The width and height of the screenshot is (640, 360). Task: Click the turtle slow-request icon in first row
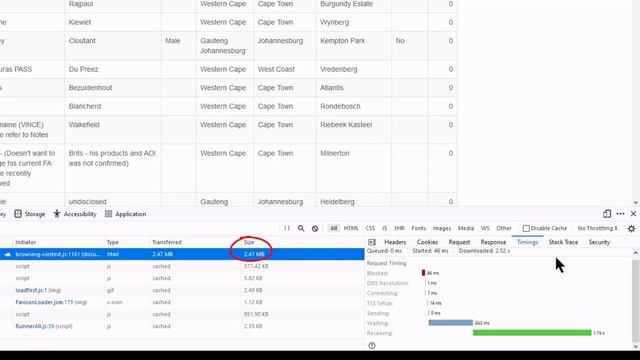tap(7, 254)
